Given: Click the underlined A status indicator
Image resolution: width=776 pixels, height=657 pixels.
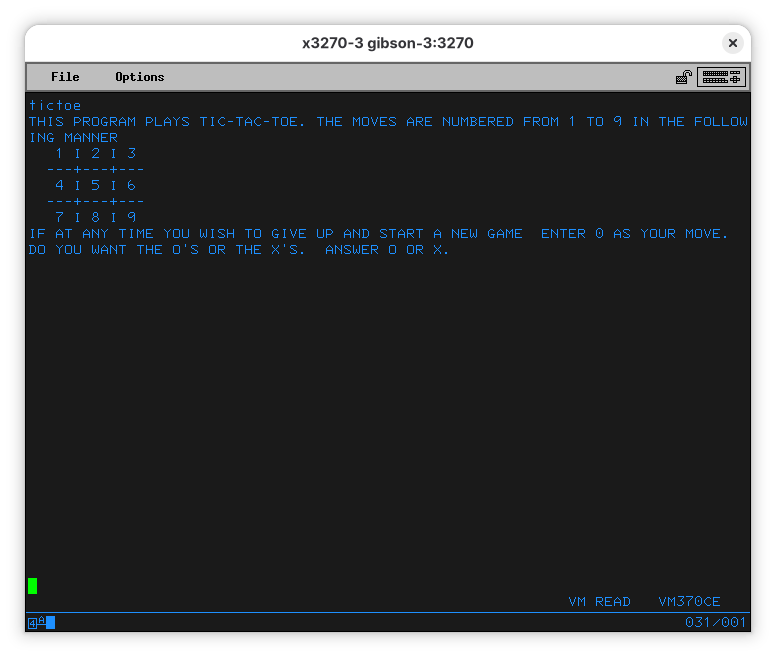Looking at the screenshot, I should (x=41, y=623).
